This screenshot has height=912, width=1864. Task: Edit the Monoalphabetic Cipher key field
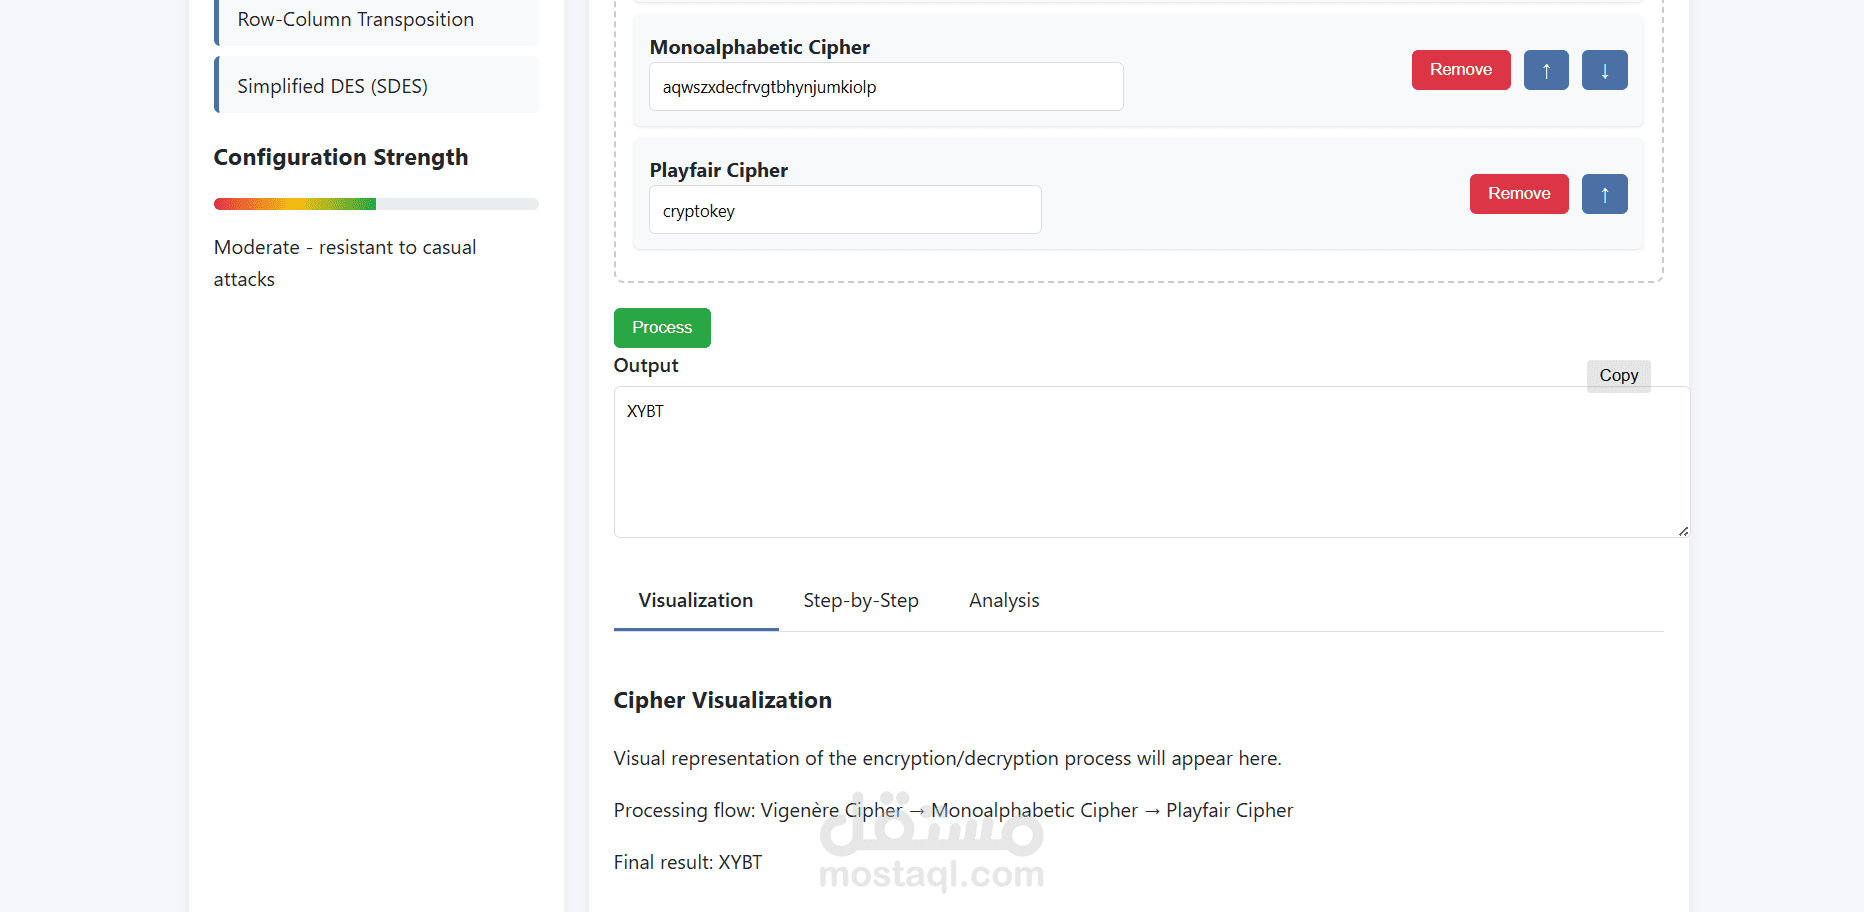[x=886, y=87]
